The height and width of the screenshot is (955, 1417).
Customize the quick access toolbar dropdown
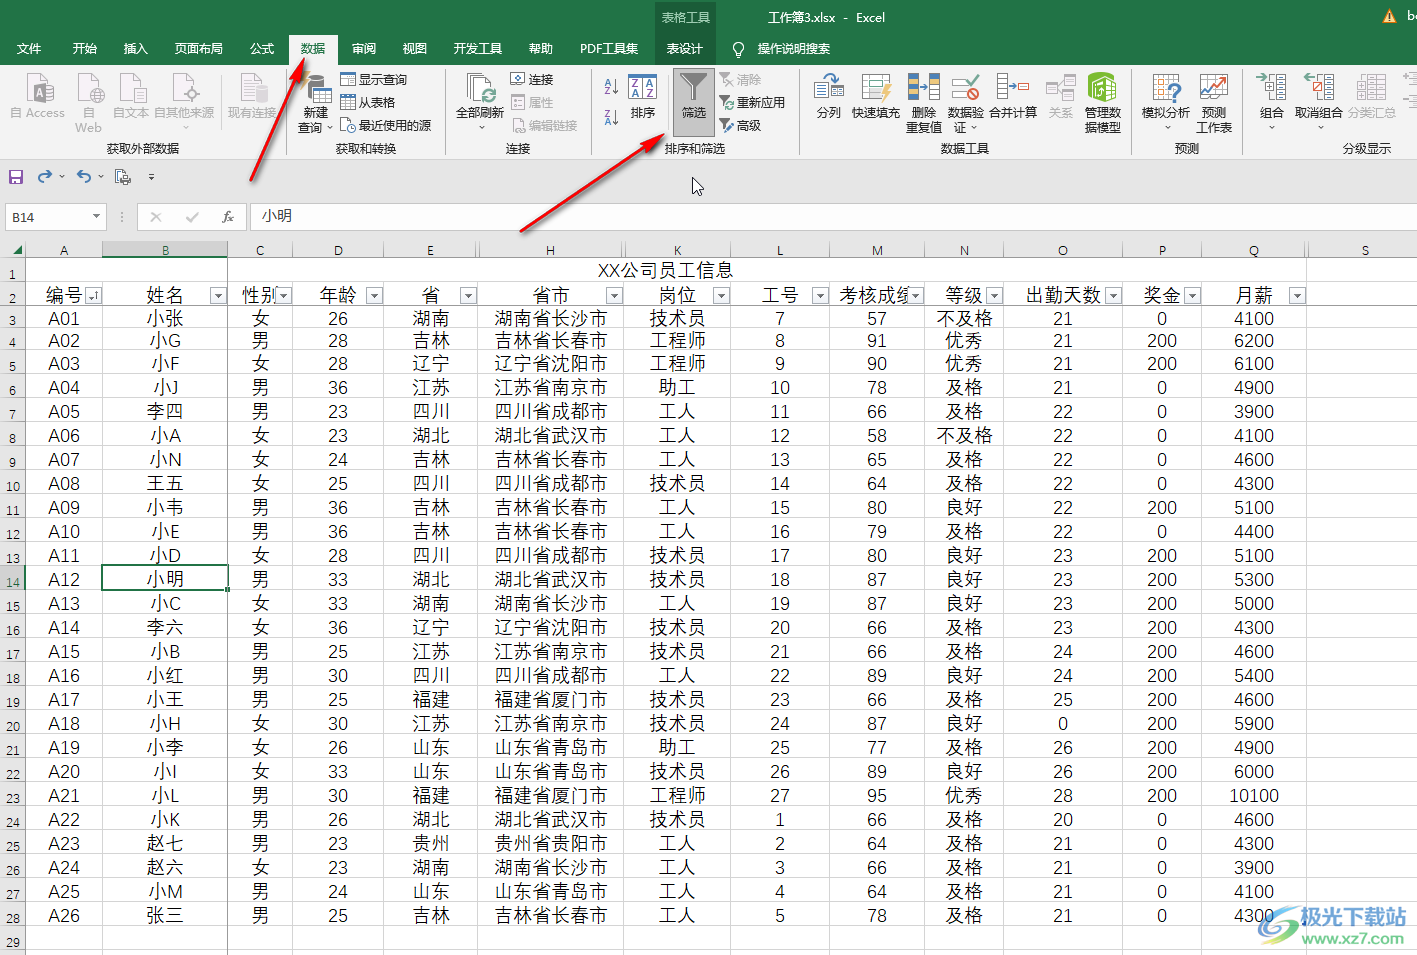pyautogui.click(x=151, y=177)
